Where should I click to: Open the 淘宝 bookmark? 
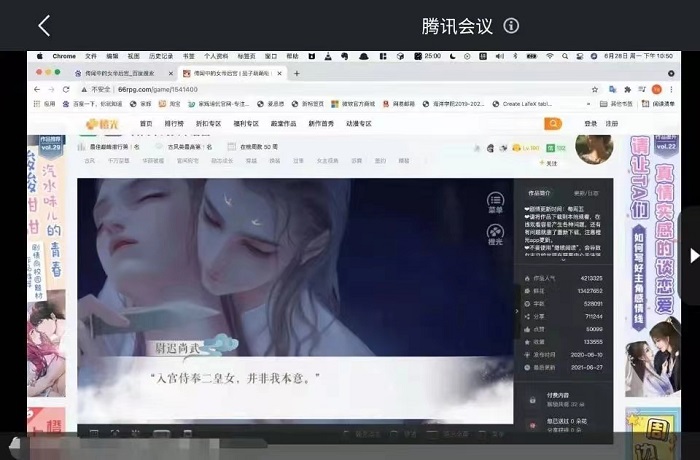170,104
